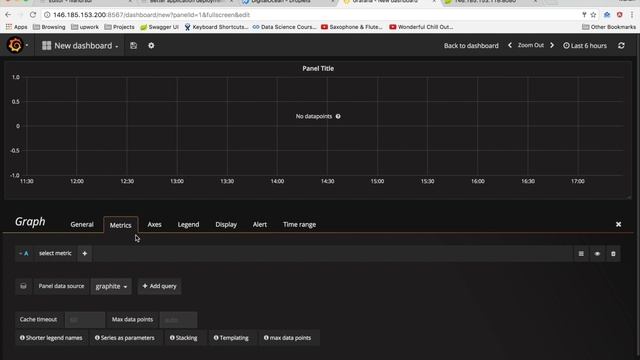
Task: Refresh the dashboard with the refresh icon
Action: coord(621,46)
